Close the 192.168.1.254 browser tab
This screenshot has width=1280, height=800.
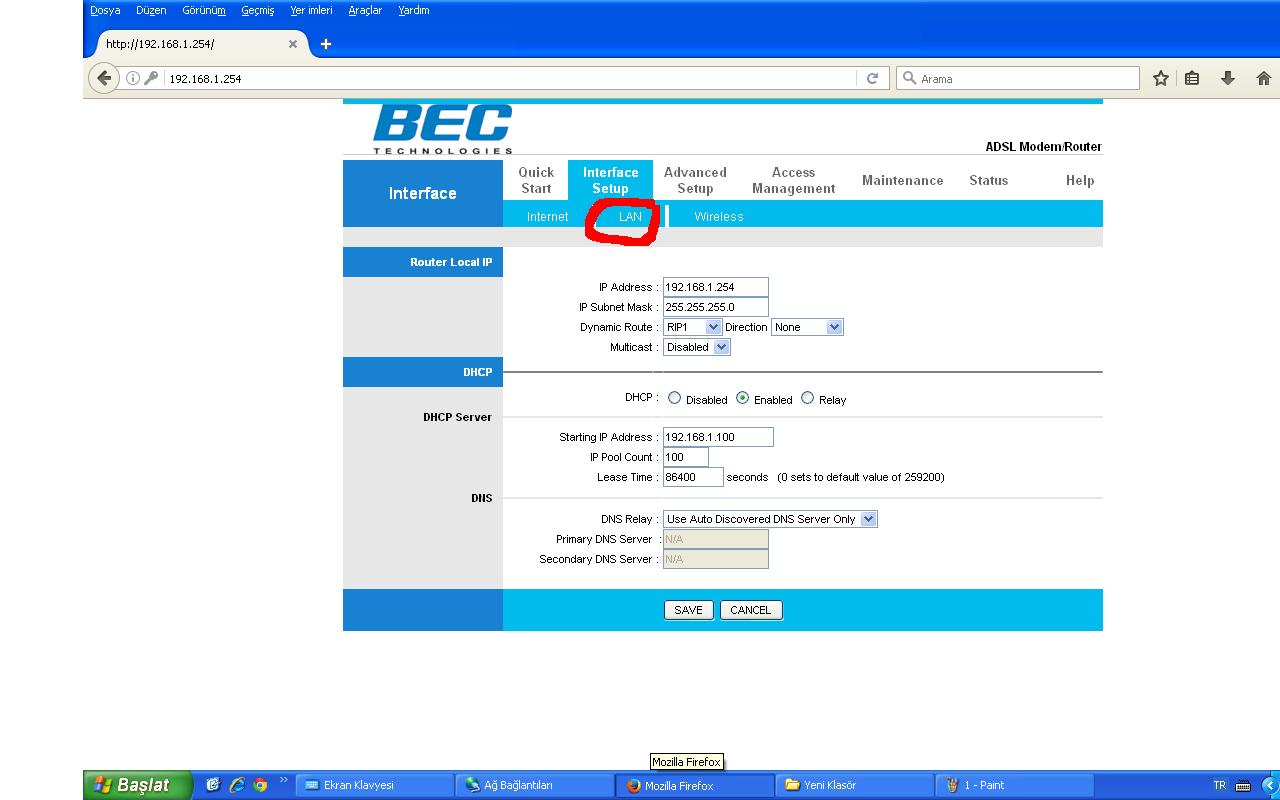tap(293, 44)
